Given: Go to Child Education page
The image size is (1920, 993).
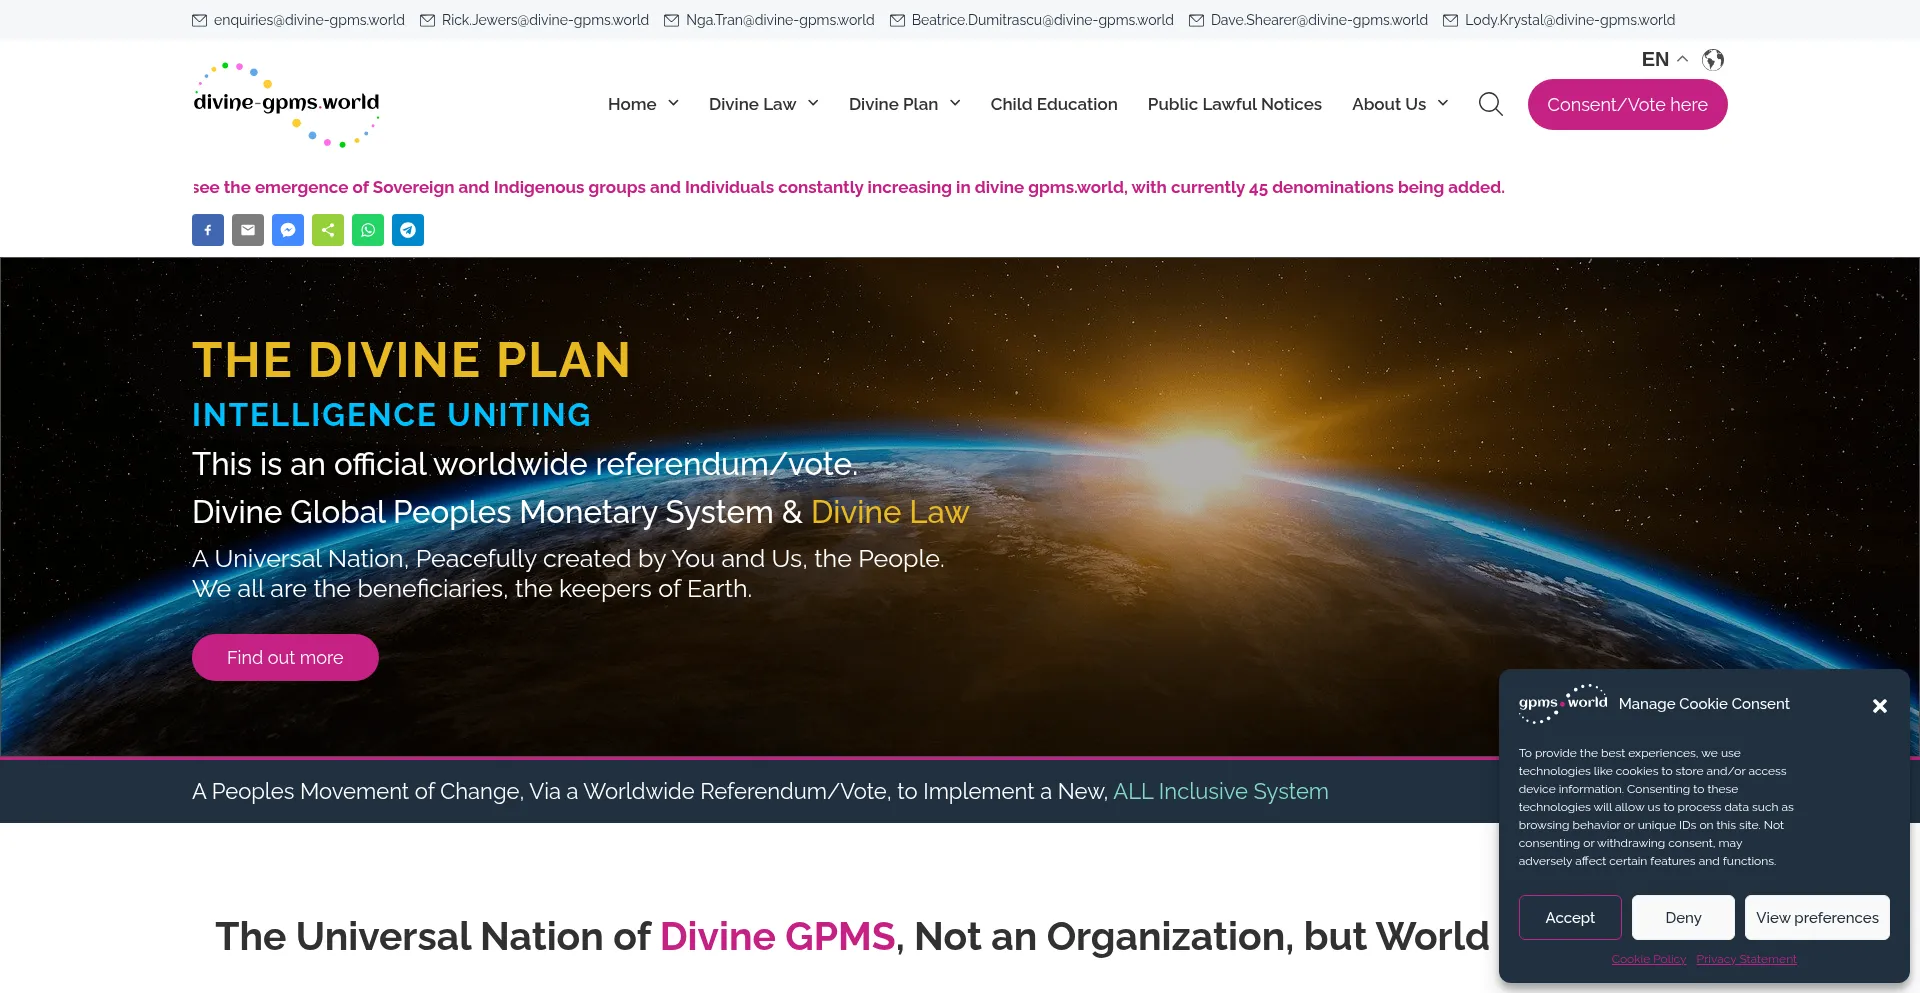Looking at the screenshot, I should coord(1054,104).
